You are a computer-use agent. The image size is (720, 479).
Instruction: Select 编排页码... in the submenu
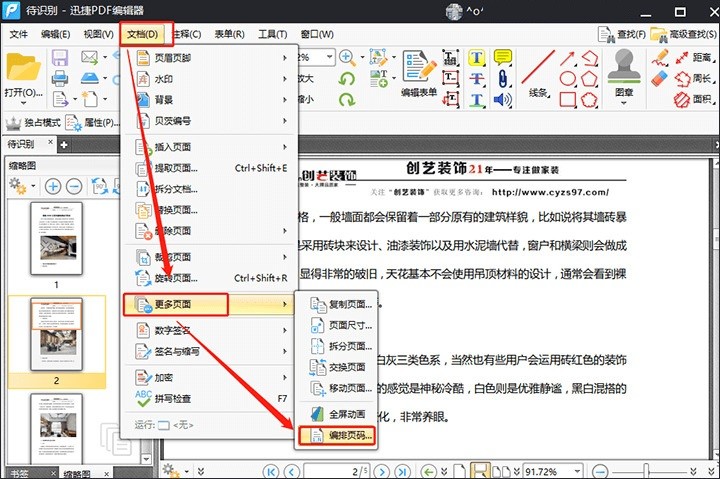click(x=336, y=435)
